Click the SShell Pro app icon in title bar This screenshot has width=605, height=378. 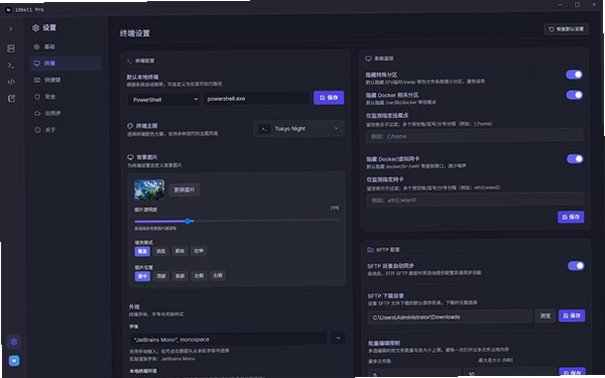[8, 10]
